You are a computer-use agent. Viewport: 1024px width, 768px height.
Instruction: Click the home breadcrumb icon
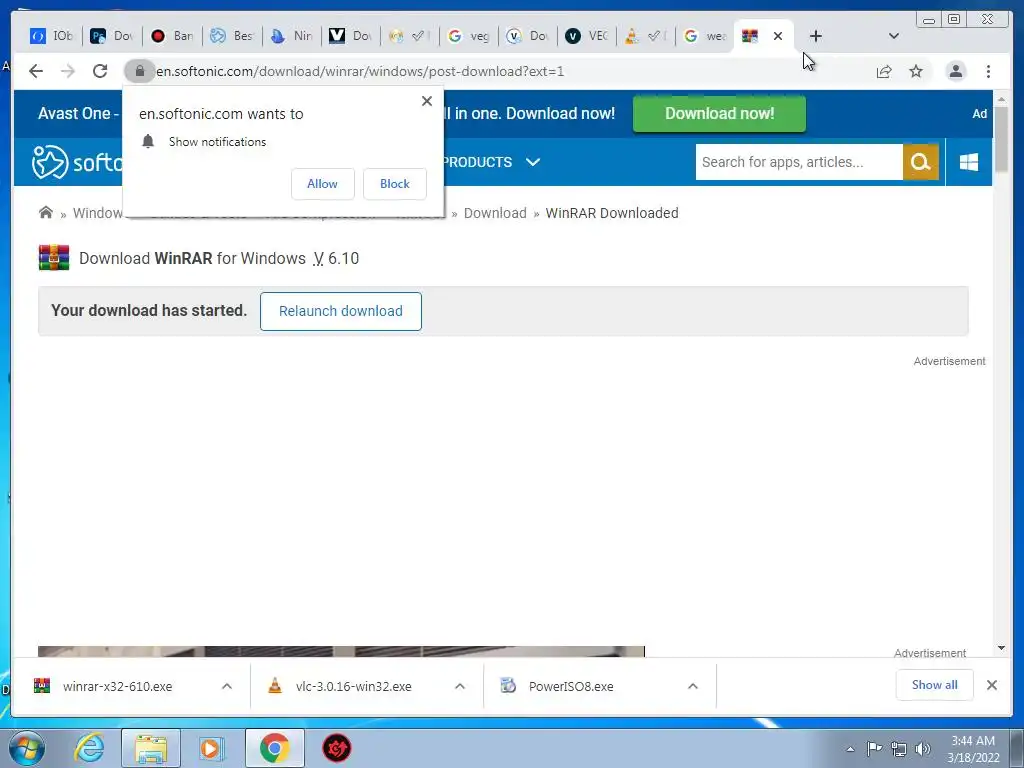tap(46, 213)
